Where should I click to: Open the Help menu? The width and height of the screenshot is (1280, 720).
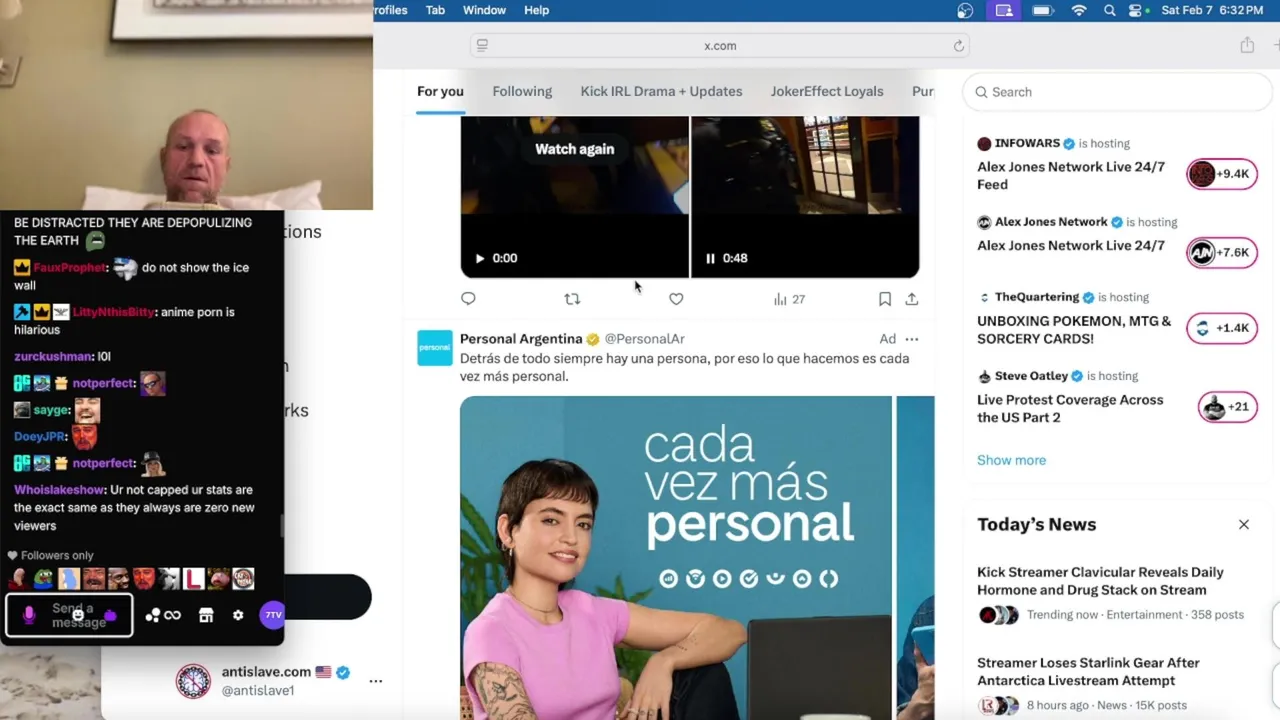click(x=536, y=10)
